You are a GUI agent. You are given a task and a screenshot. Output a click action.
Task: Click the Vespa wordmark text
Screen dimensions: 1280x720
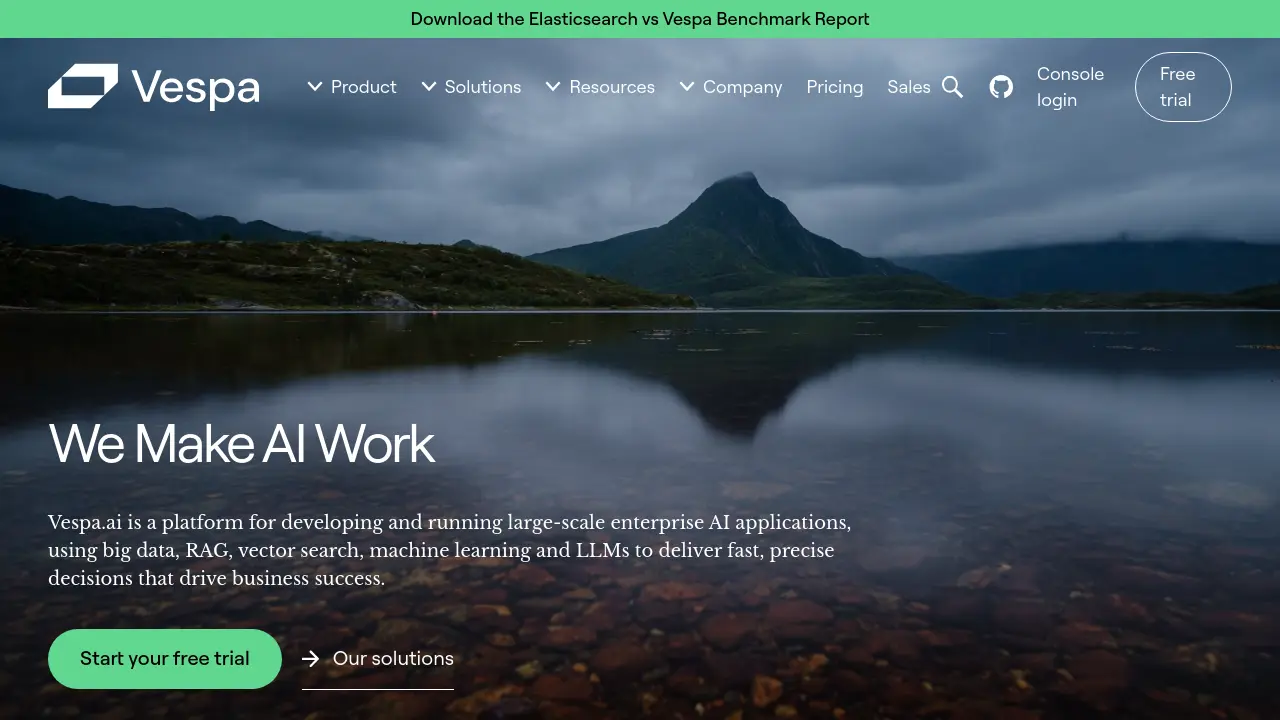(x=195, y=88)
